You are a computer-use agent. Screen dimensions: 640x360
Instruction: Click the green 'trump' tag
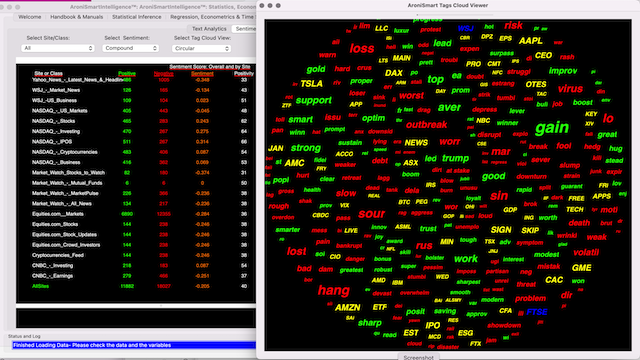[x=456, y=158]
